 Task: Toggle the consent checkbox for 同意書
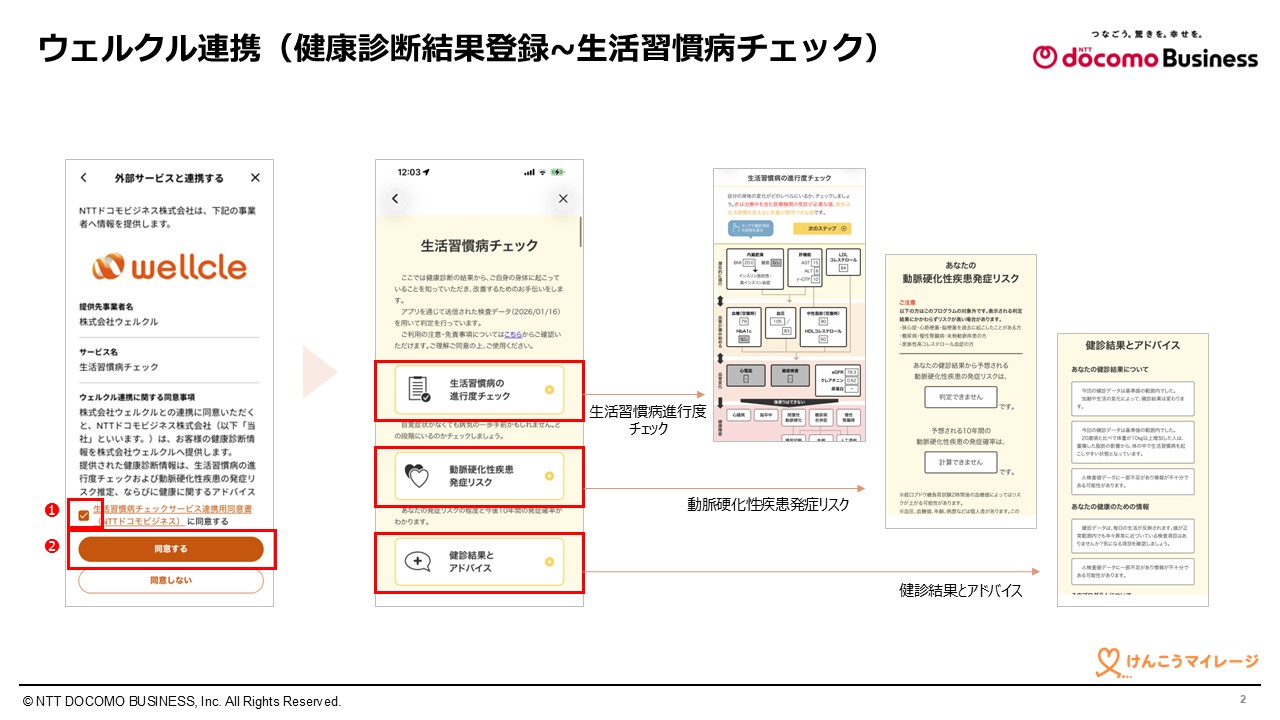(x=83, y=515)
